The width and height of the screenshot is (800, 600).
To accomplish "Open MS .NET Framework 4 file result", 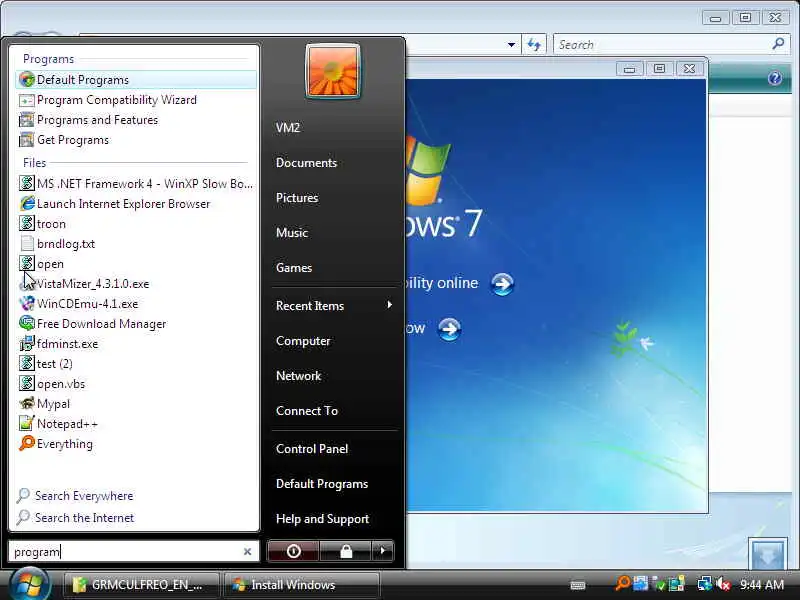I will point(136,184).
